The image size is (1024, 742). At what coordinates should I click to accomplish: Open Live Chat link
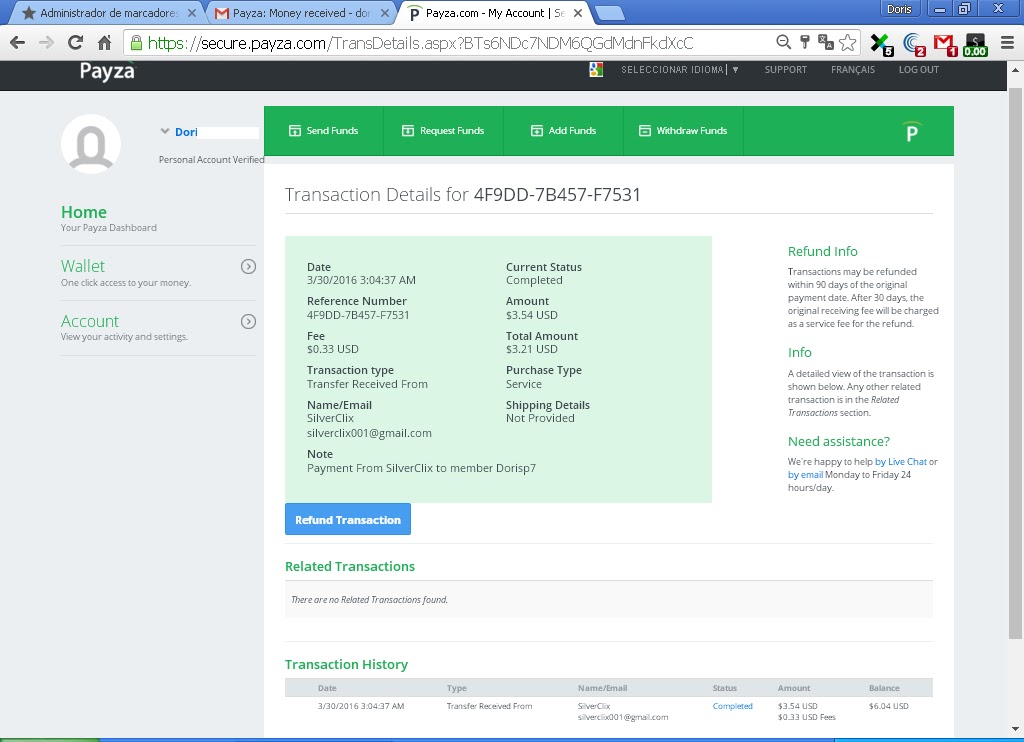(901, 462)
